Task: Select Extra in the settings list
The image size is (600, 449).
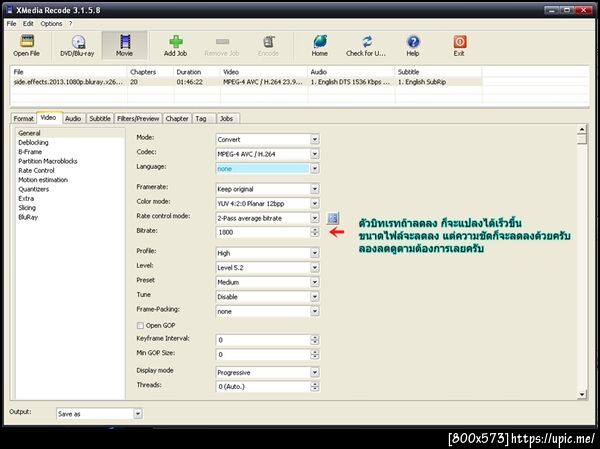Action: coord(26,198)
